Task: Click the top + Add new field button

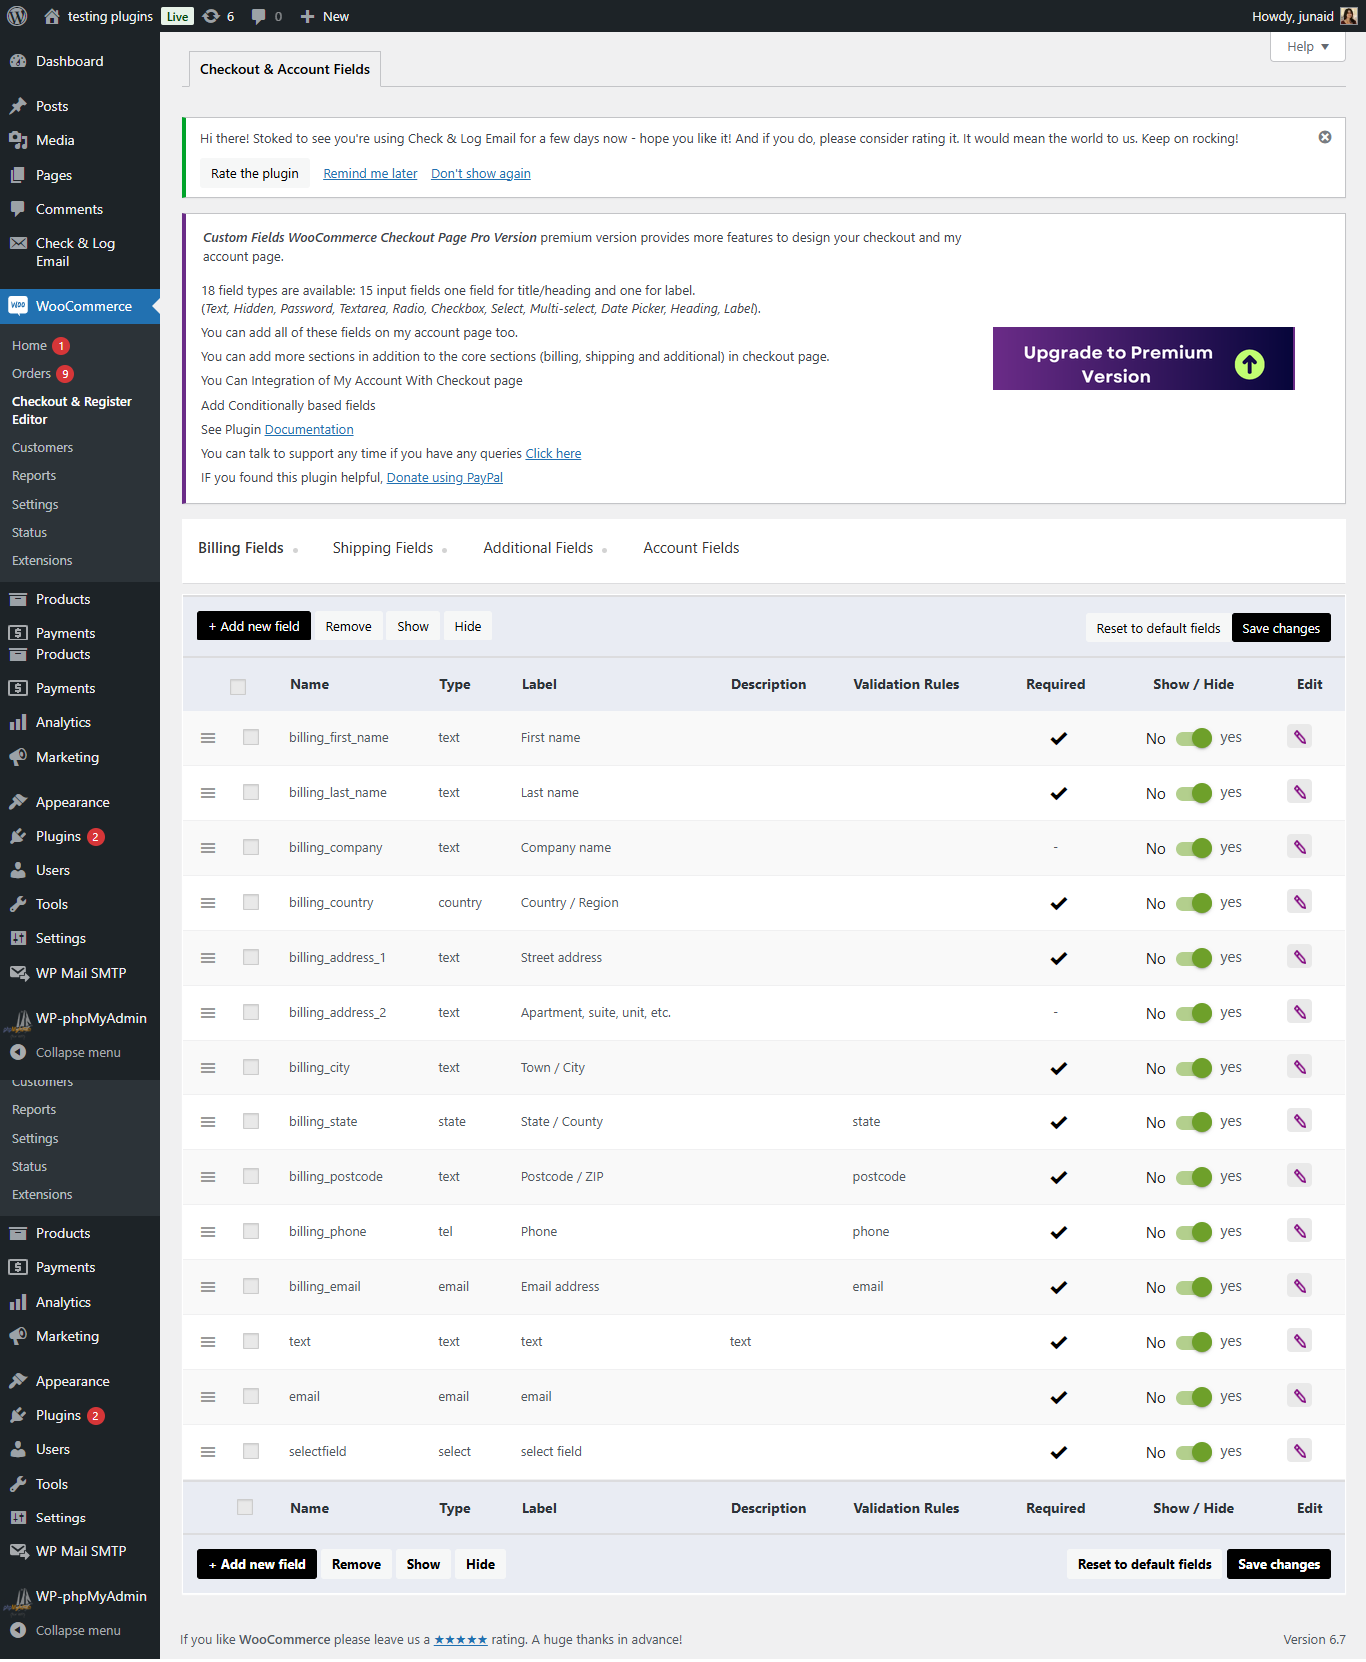Action: [254, 626]
